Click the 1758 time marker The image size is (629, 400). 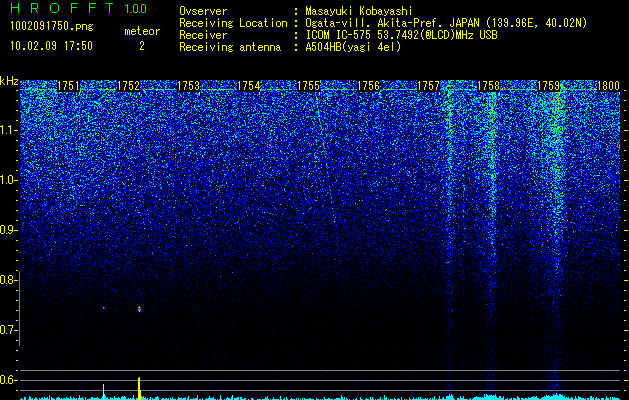(x=489, y=86)
